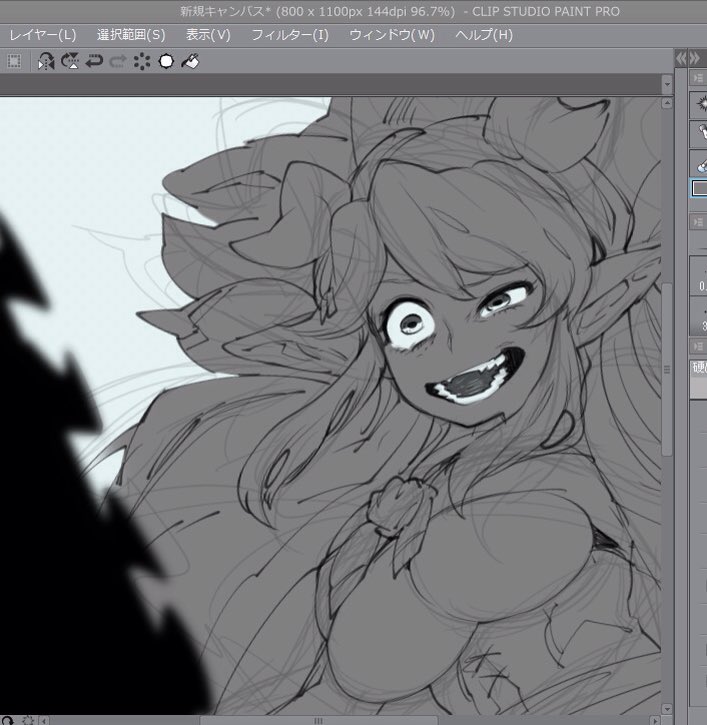Click the vertical scrollbar up arrow

pos(667,103)
